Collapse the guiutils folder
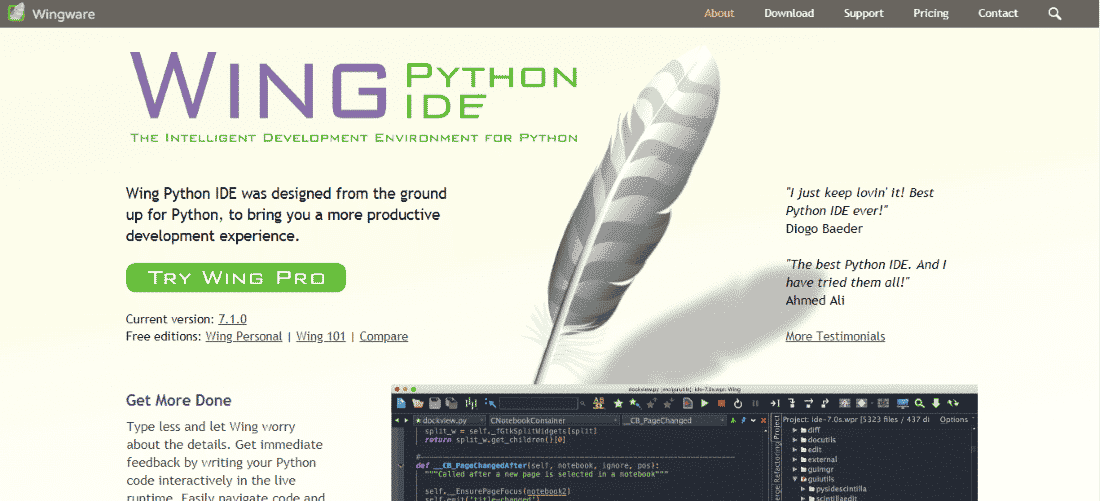This screenshot has height=501, width=1100. click(795, 479)
